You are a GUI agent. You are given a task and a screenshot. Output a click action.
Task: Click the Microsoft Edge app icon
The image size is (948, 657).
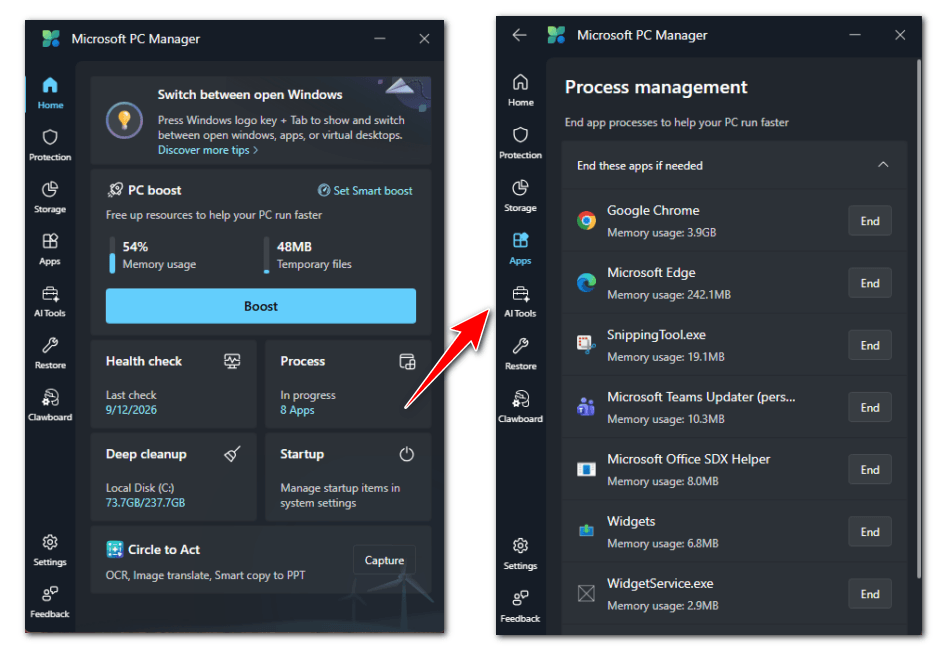[x=586, y=283]
